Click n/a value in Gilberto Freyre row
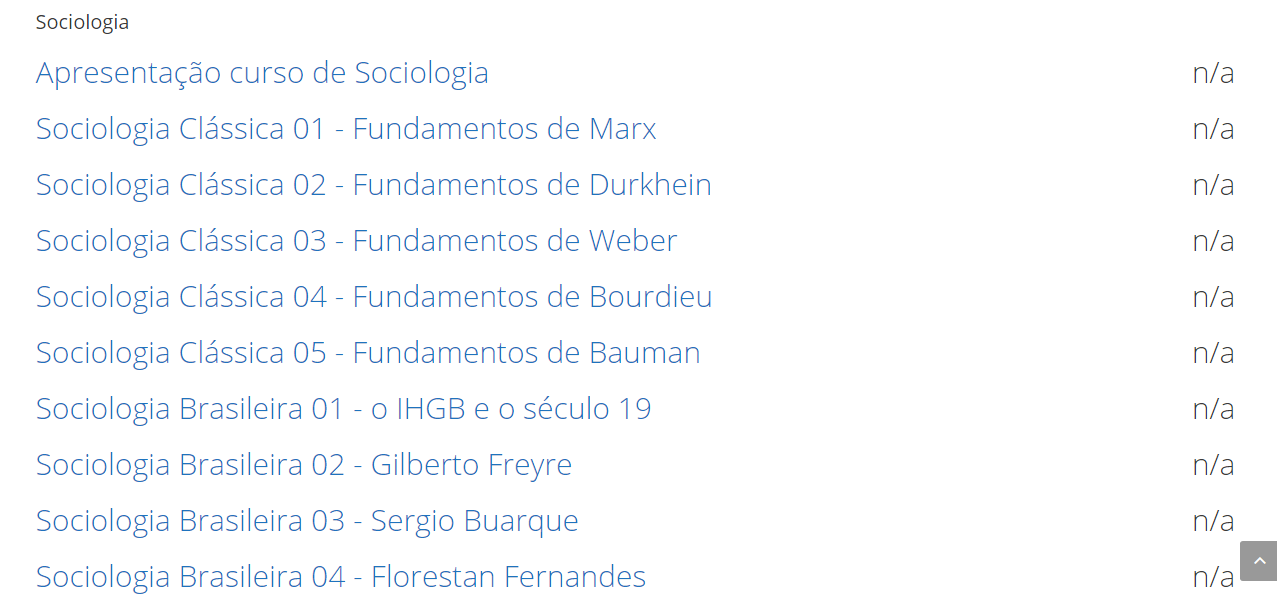1277x603 pixels. pos(1213,465)
